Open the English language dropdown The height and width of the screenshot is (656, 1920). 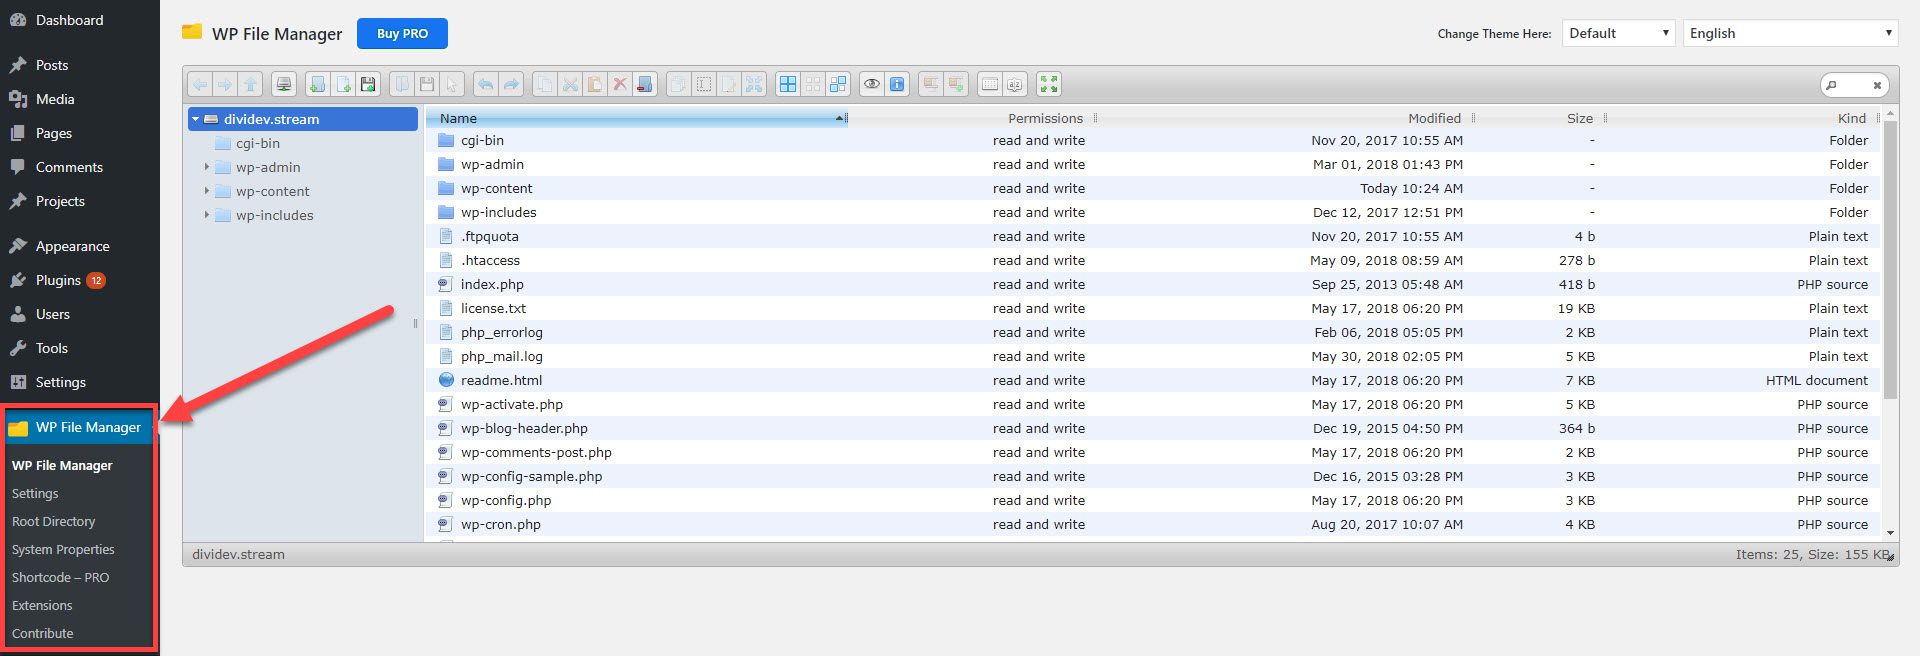pos(1790,33)
